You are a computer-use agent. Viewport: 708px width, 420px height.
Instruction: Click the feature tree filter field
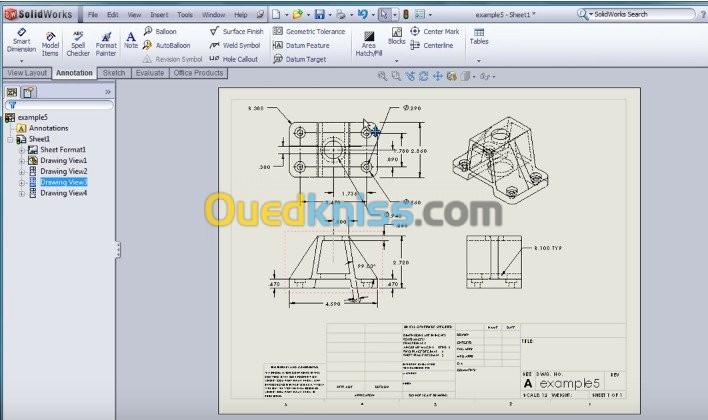[59, 105]
